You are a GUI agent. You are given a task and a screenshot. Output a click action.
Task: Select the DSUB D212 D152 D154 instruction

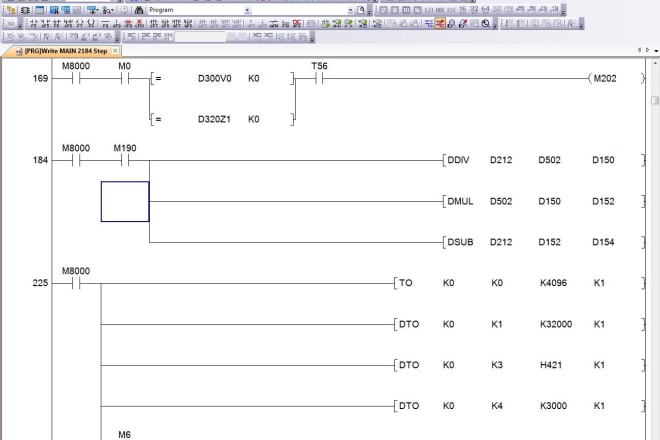coord(543,242)
